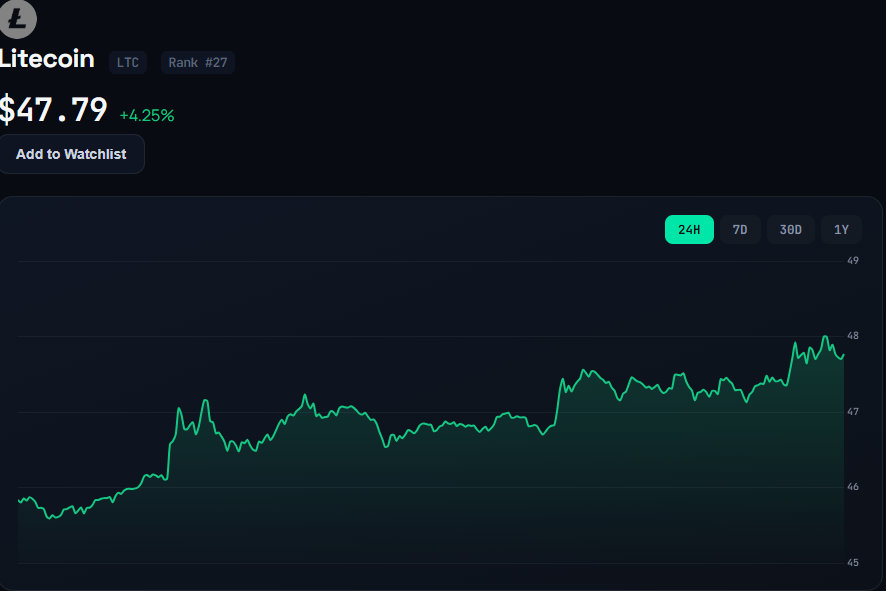Click the $47.79 price value
886x591 pixels.
pos(53,110)
